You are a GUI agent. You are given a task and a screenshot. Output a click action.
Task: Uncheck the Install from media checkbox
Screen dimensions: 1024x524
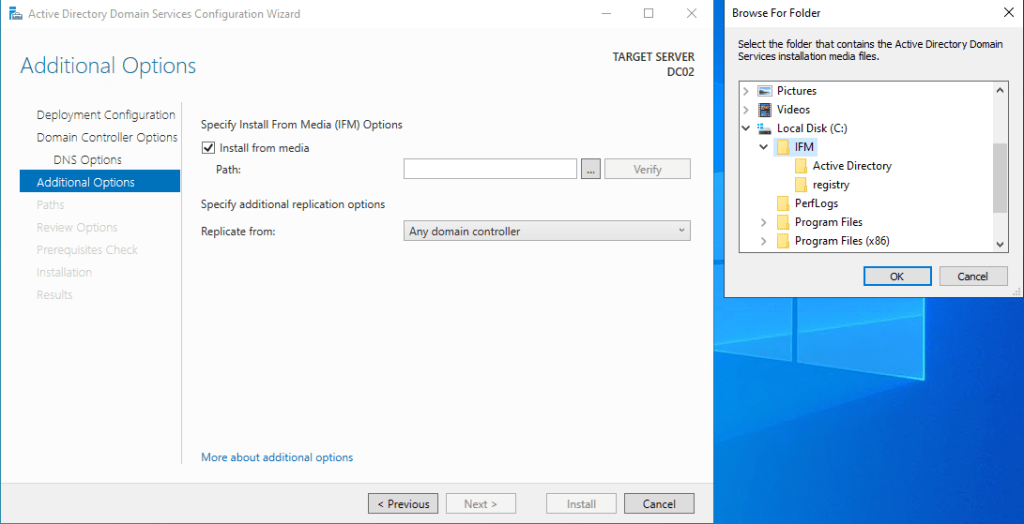coord(209,148)
